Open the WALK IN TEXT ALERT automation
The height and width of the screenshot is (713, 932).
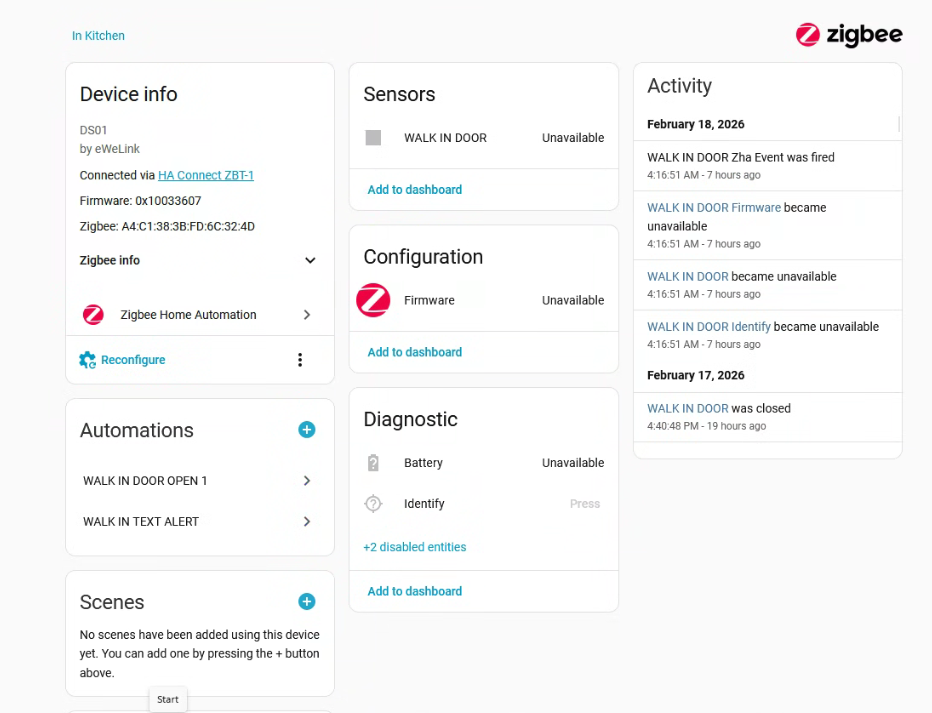pyautogui.click(x=198, y=522)
